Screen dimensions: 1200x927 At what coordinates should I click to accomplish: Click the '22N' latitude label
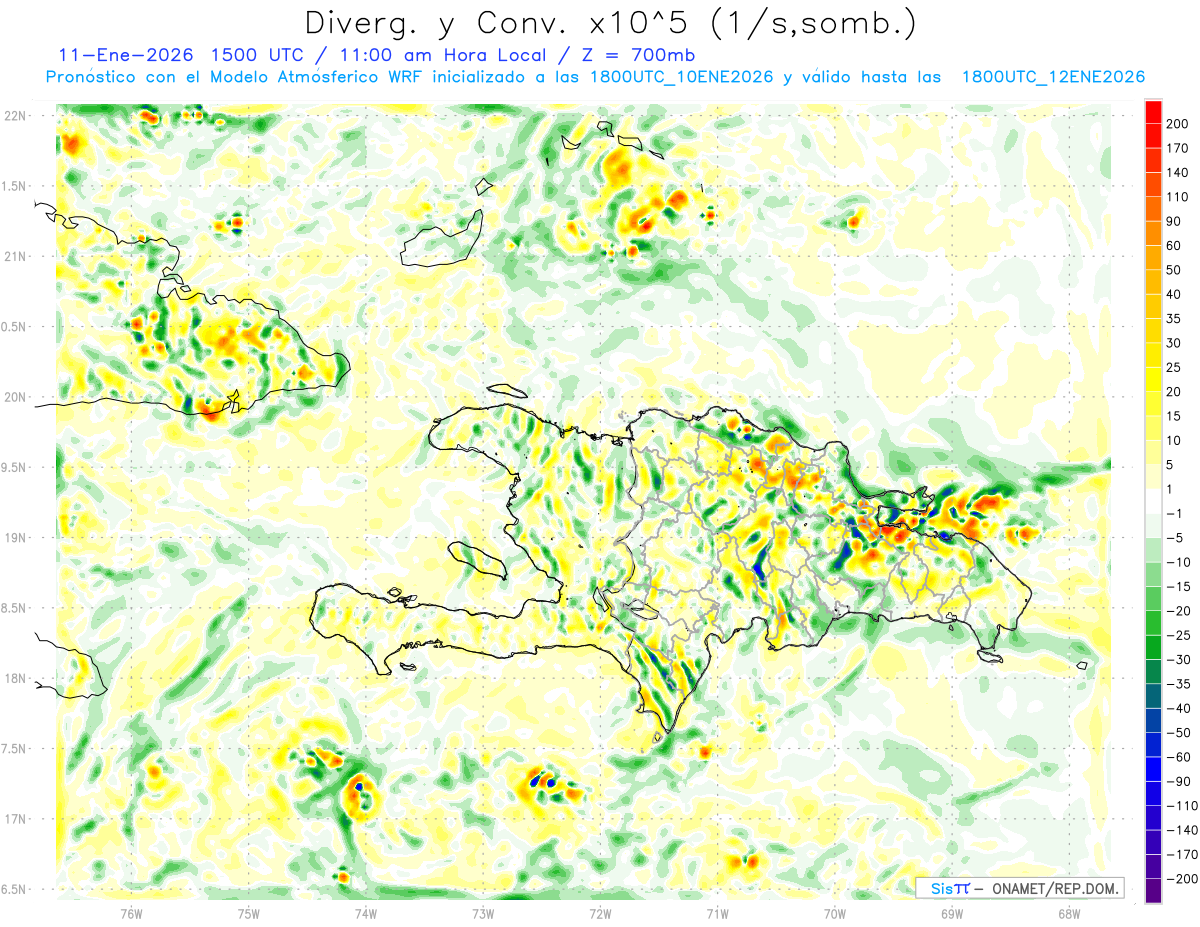click(x=16, y=115)
